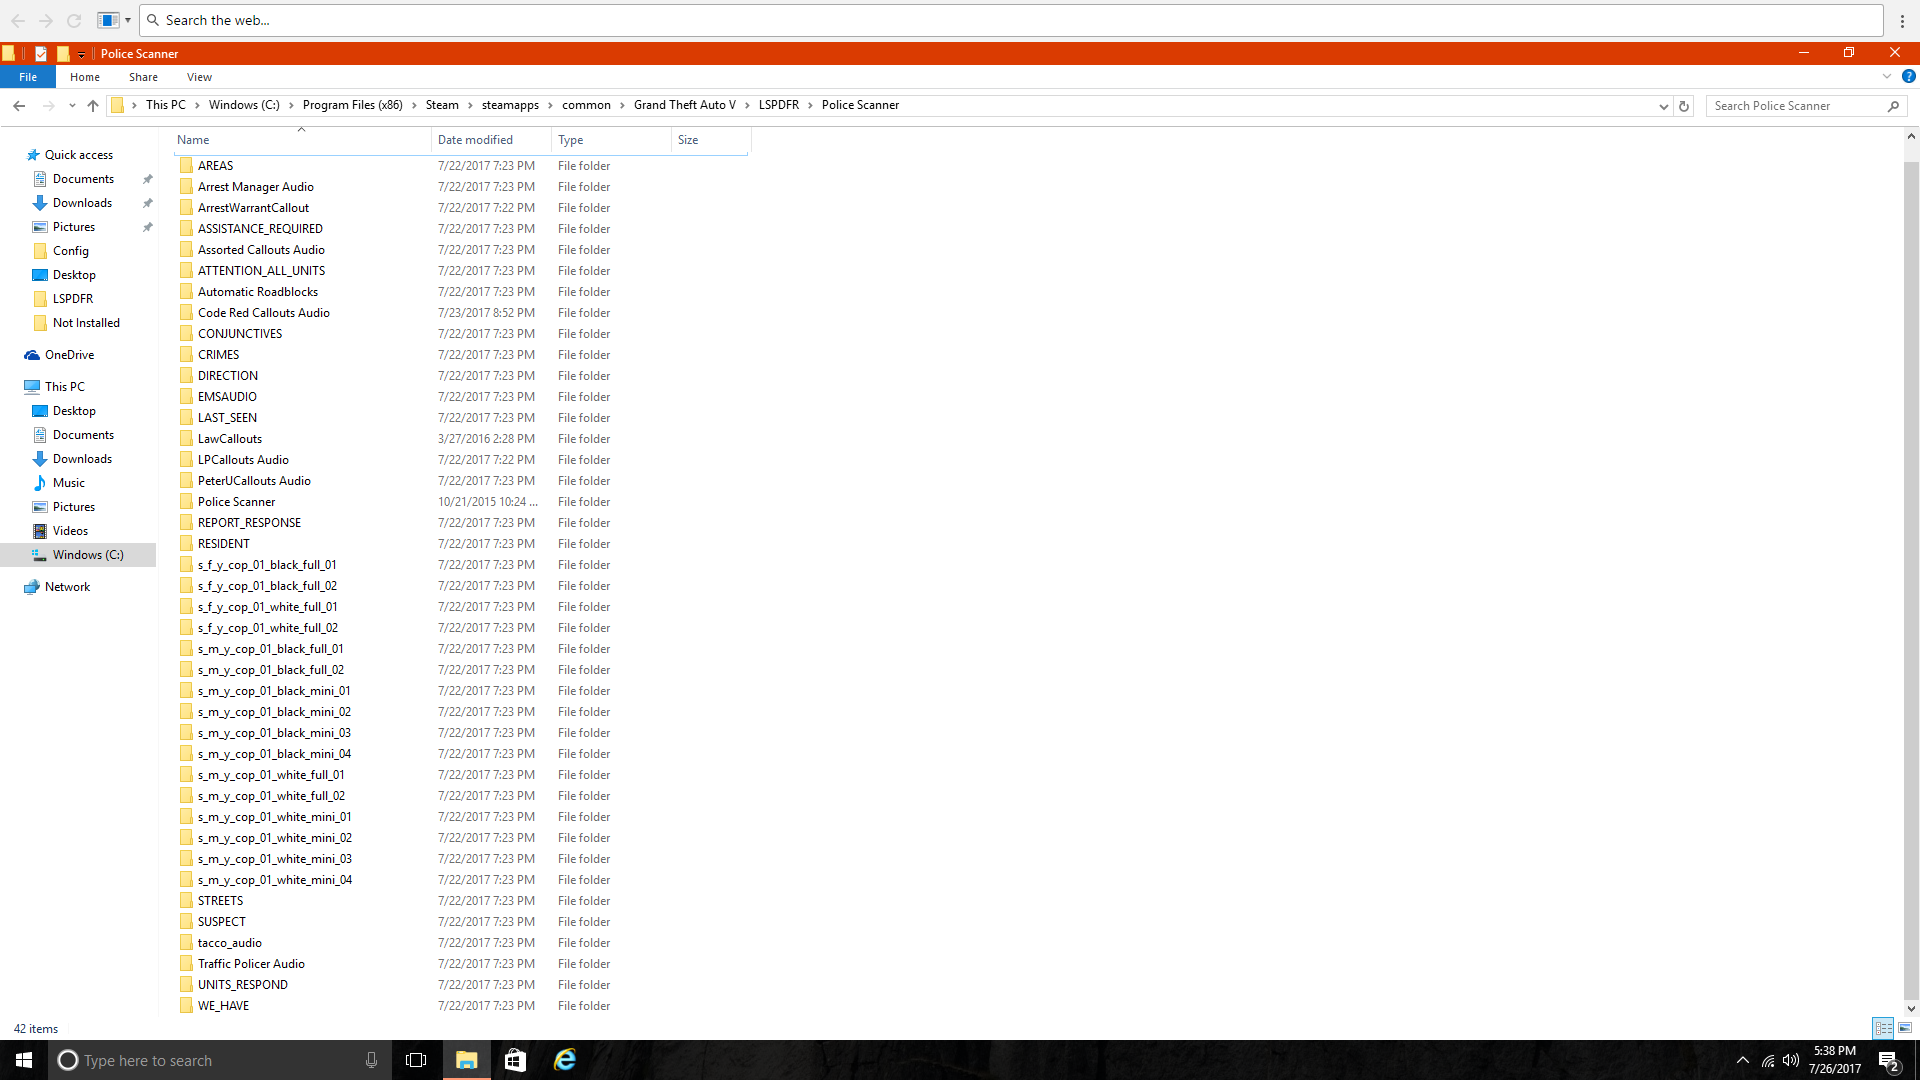Open address bar history dropdown
This screenshot has width=1920, height=1080.
coord(1663,106)
